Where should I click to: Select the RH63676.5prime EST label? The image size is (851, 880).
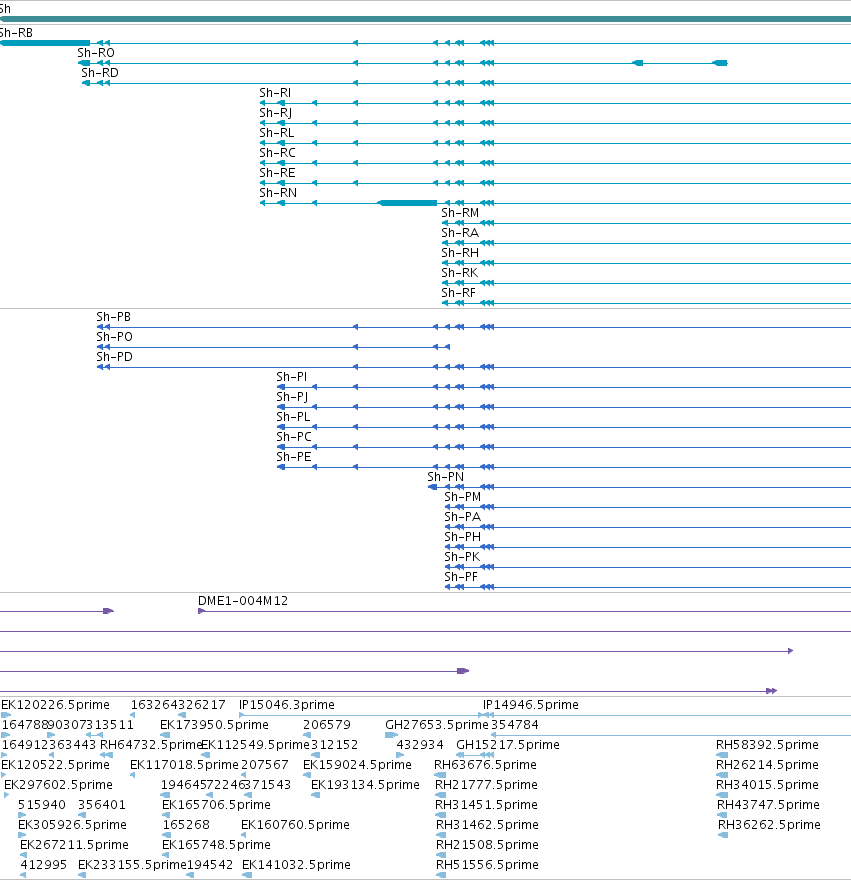click(x=486, y=765)
